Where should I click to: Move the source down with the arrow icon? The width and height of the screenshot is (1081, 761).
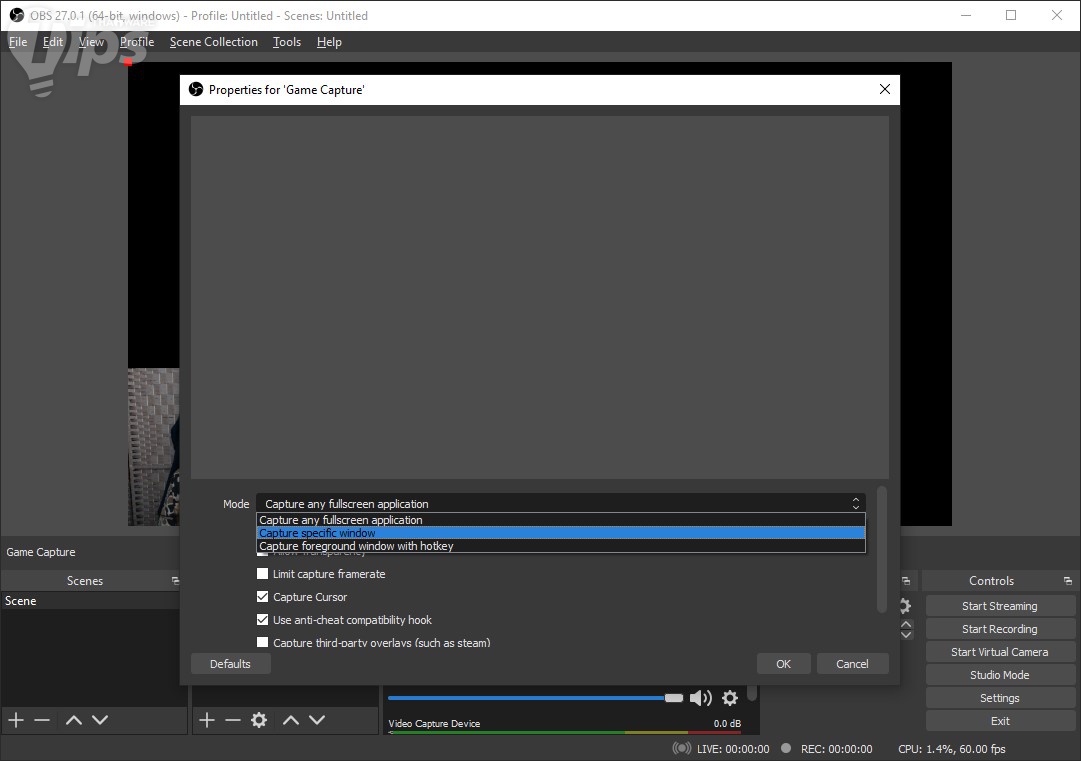[x=317, y=720]
